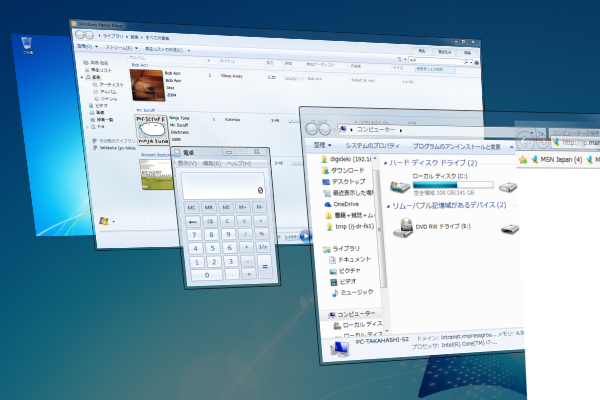Select the DVD RW drive (E:) icon
This screenshot has height=400, width=600.
pos(403,228)
